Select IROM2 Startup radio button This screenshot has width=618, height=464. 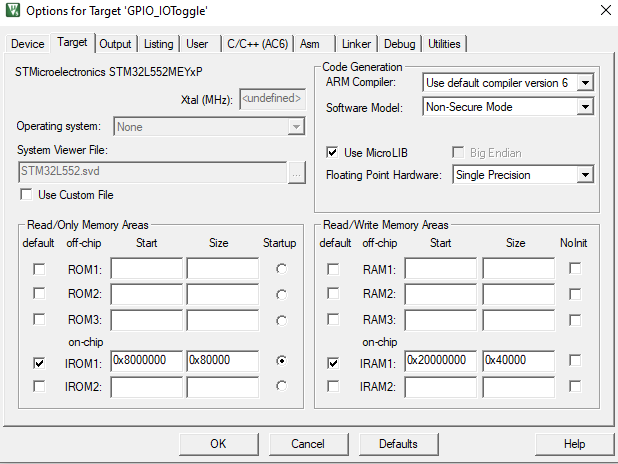coord(281,386)
